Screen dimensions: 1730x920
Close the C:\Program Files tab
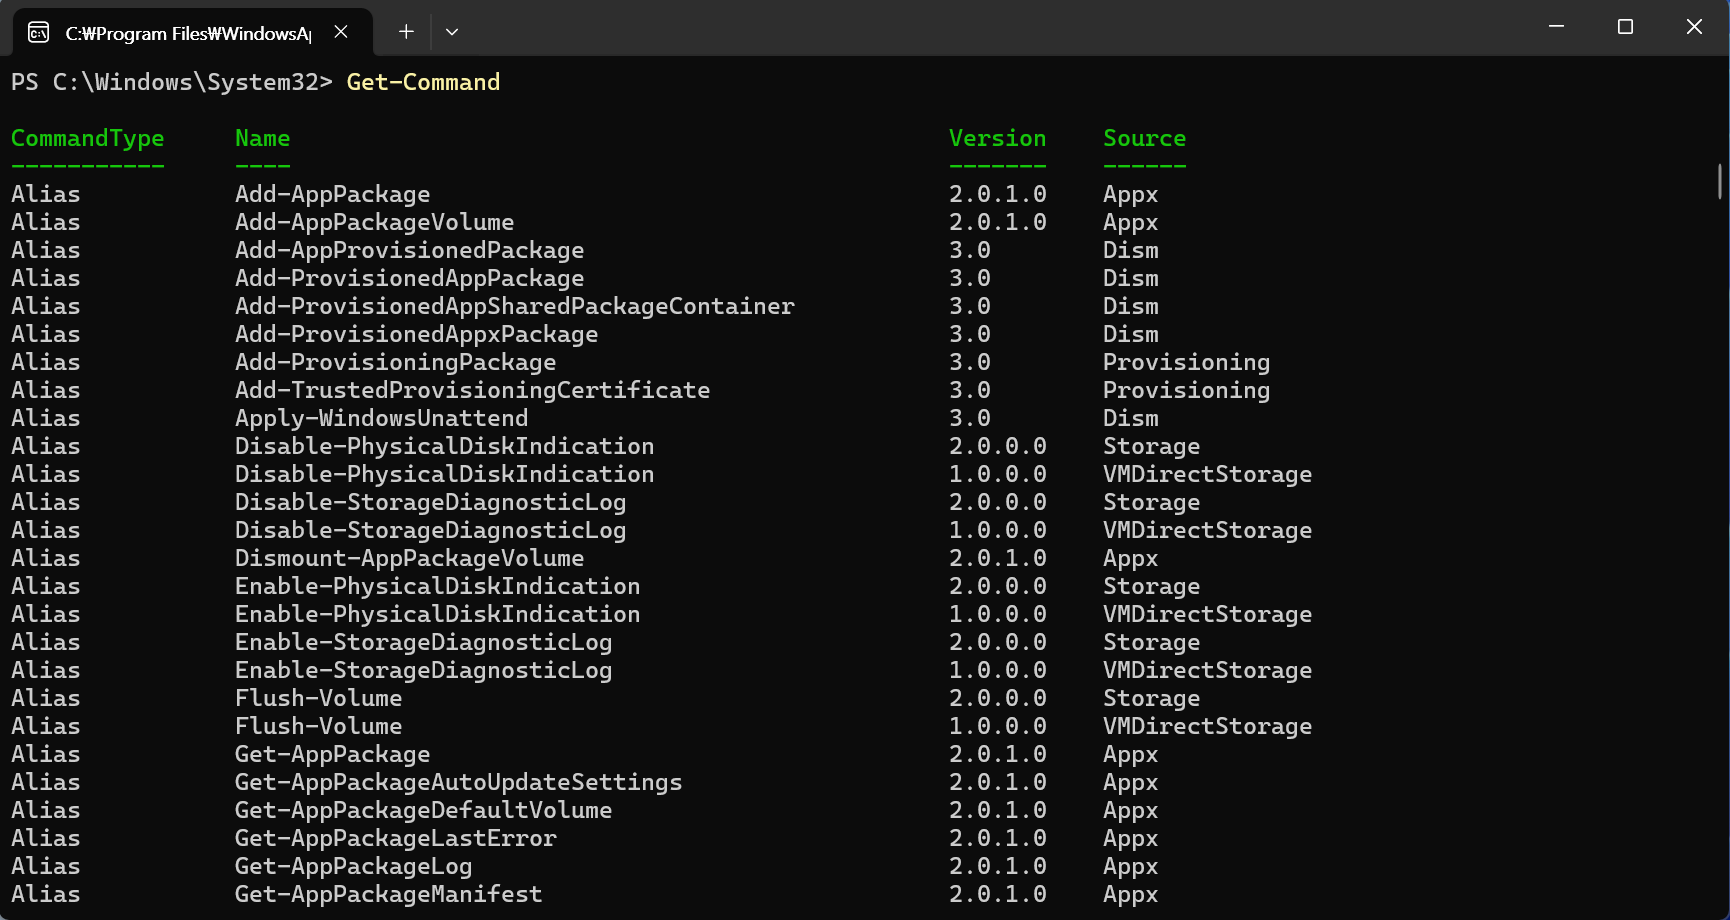[341, 32]
